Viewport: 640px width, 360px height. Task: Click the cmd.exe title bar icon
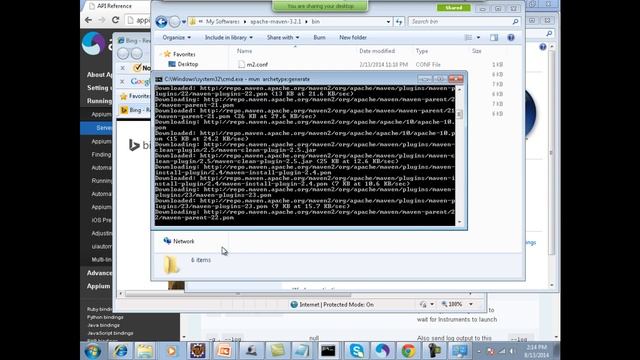pyautogui.click(x=159, y=79)
